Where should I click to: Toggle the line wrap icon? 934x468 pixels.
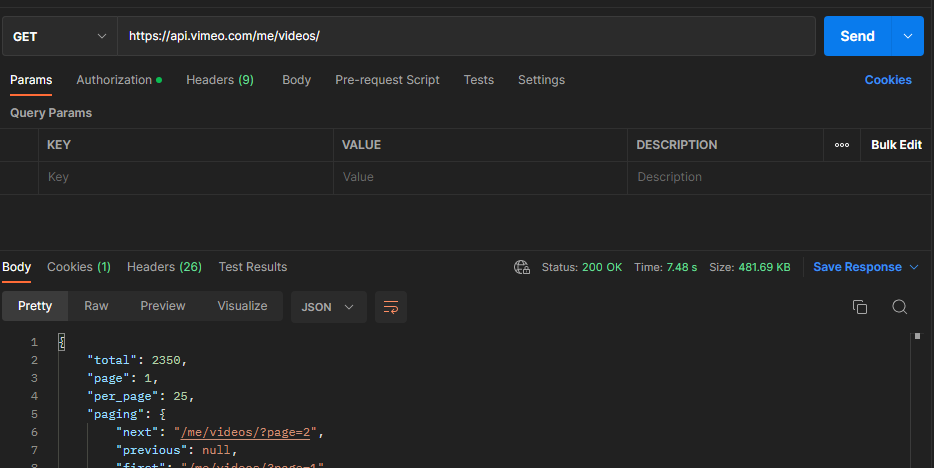[x=391, y=307]
